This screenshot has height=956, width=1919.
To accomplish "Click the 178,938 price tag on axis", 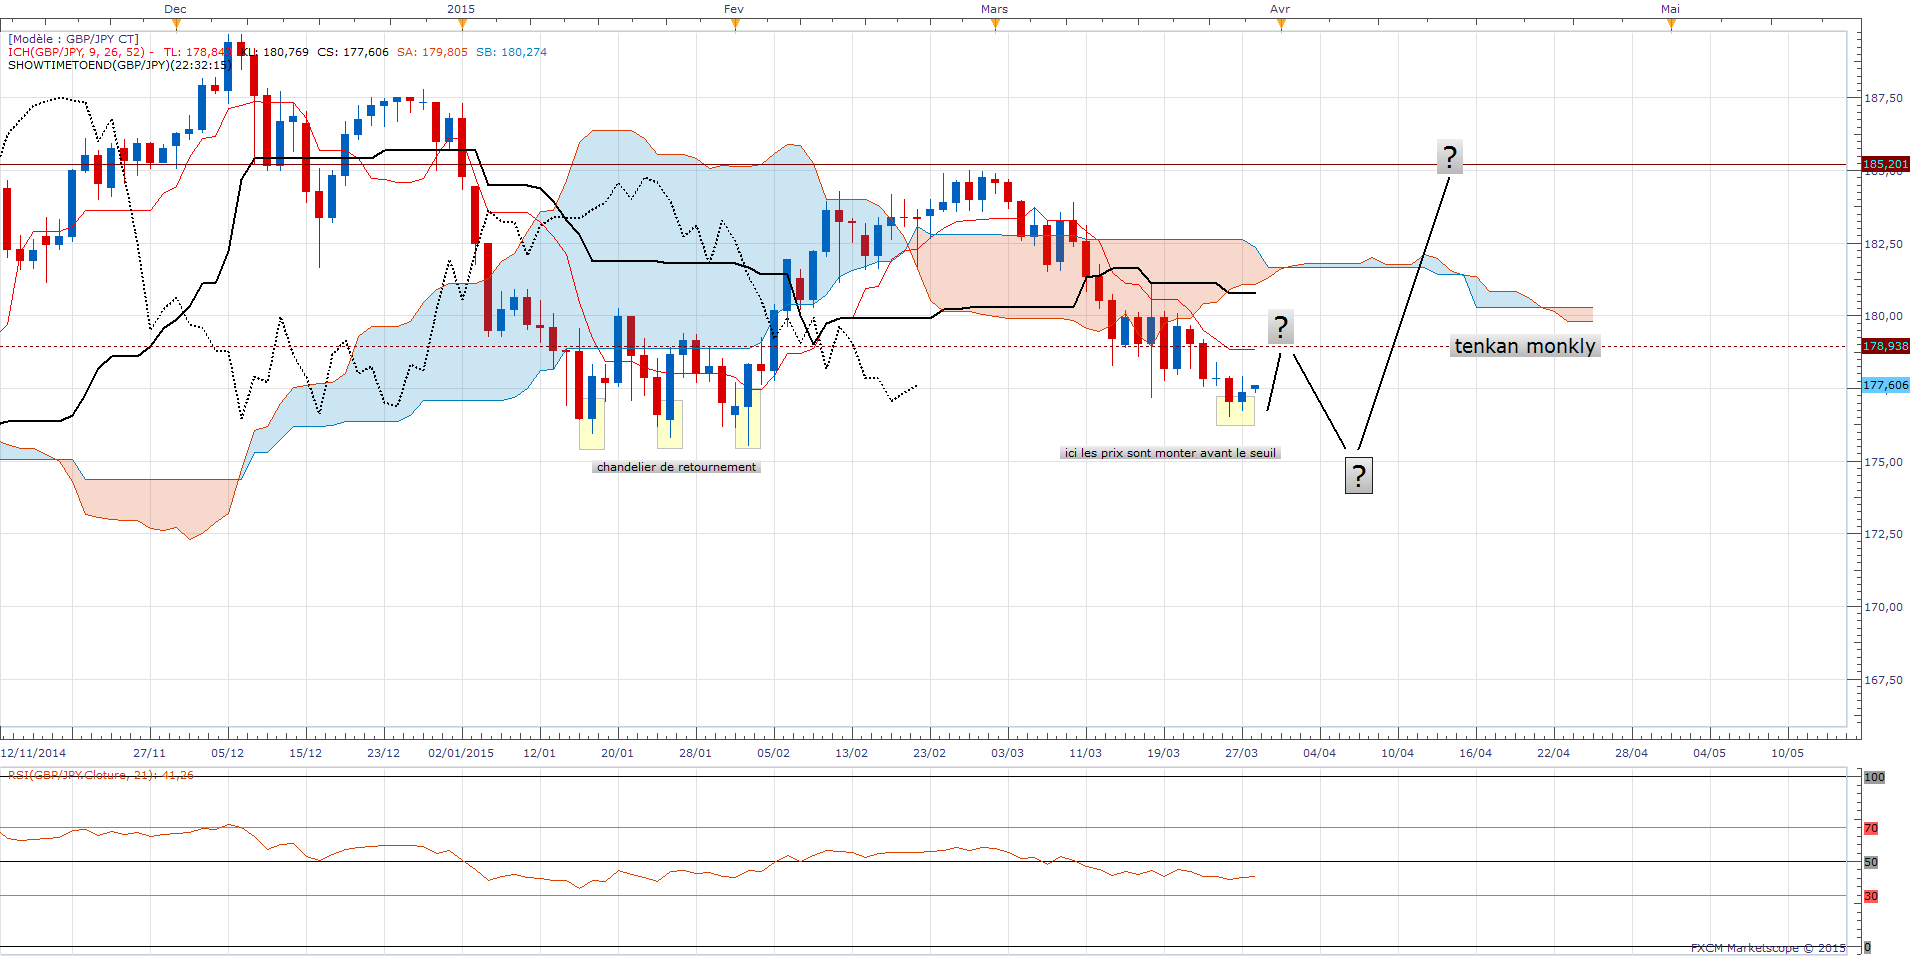I will [x=1885, y=346].
